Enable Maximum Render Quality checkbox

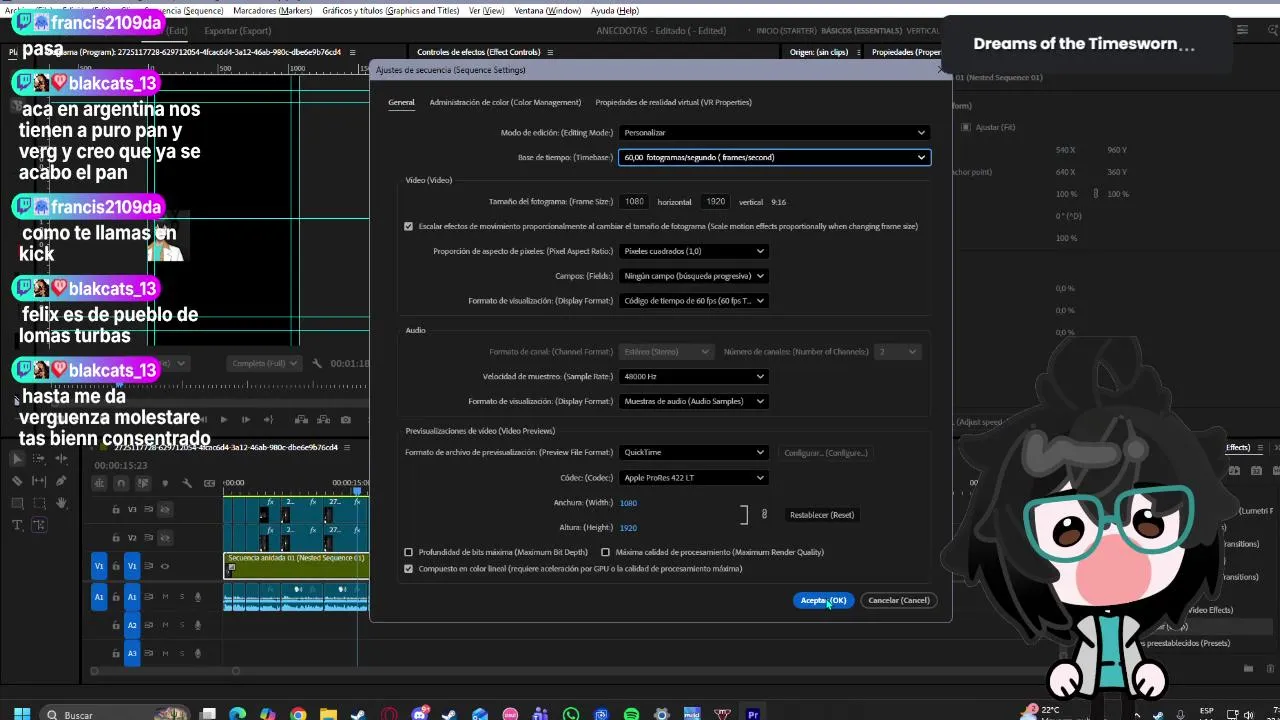point(605,552)
